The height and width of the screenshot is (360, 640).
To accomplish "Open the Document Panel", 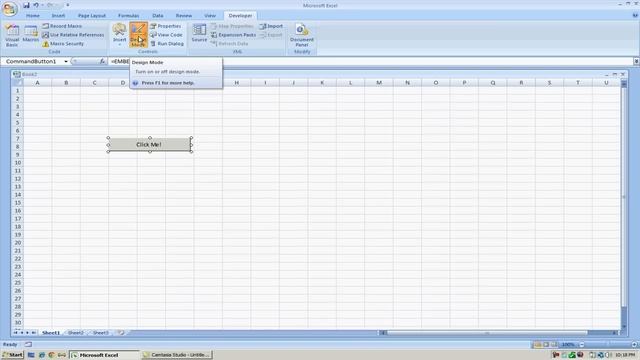I will (x=302, y=35).
